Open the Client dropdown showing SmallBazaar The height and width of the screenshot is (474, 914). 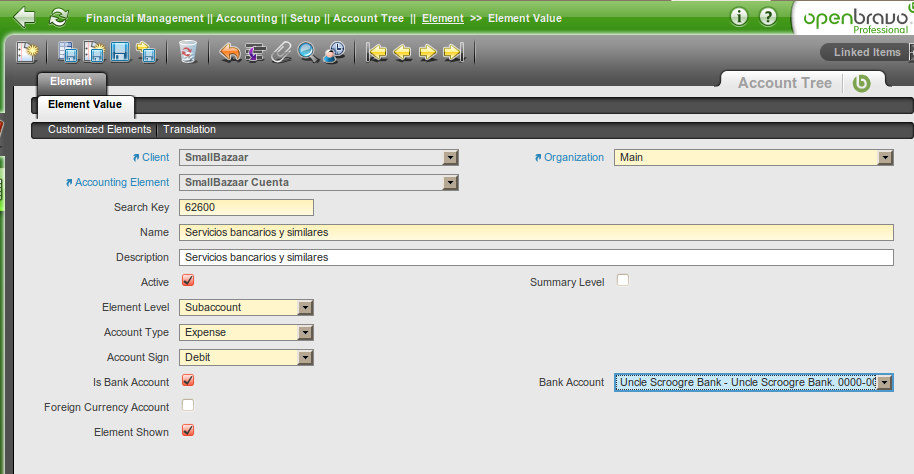click(x=319, y=157)
